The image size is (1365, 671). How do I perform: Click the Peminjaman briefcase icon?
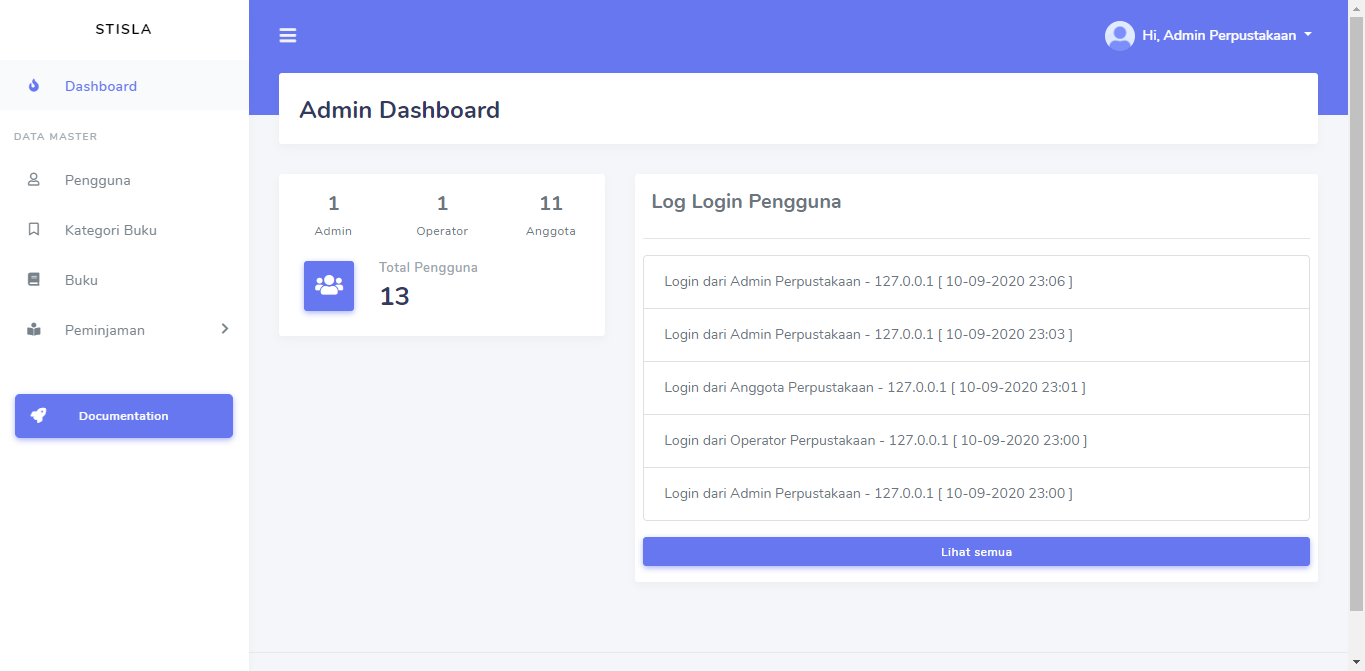click(33, 330)
